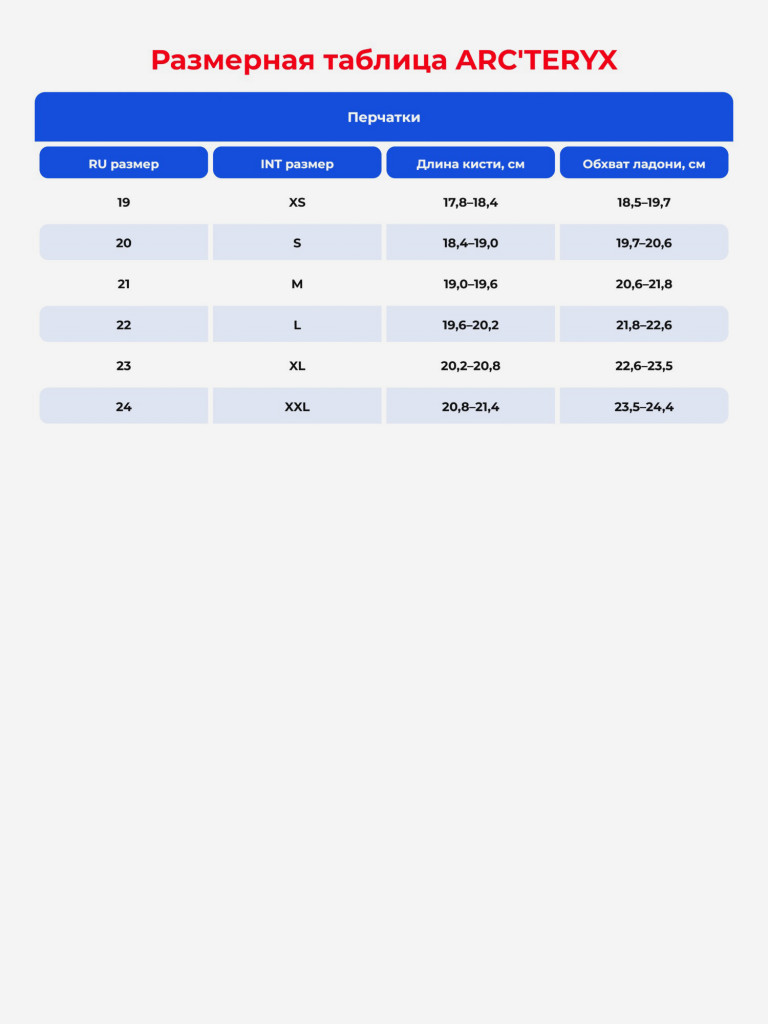Select RU size 20 cell
768x1024 pixels.
click(123, 242)
